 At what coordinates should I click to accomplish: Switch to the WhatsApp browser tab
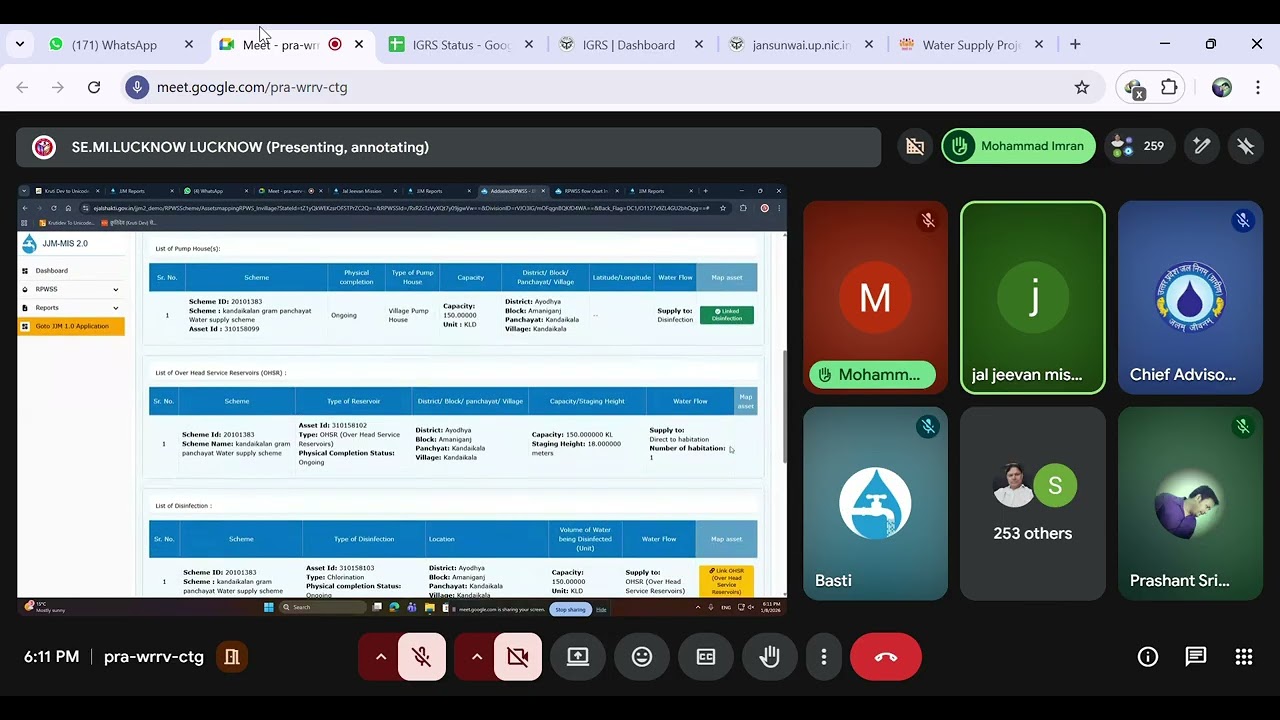click(x=117, y=45)
